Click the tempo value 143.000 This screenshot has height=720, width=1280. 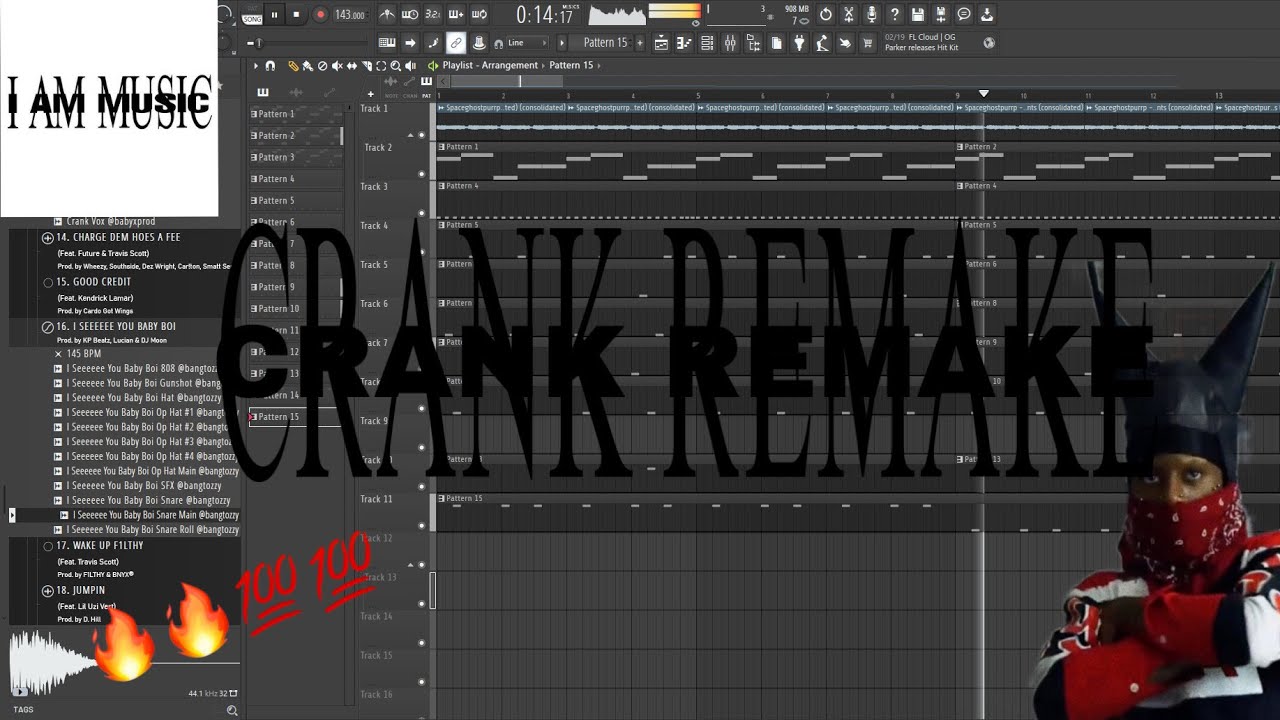[x=350, y=15]
